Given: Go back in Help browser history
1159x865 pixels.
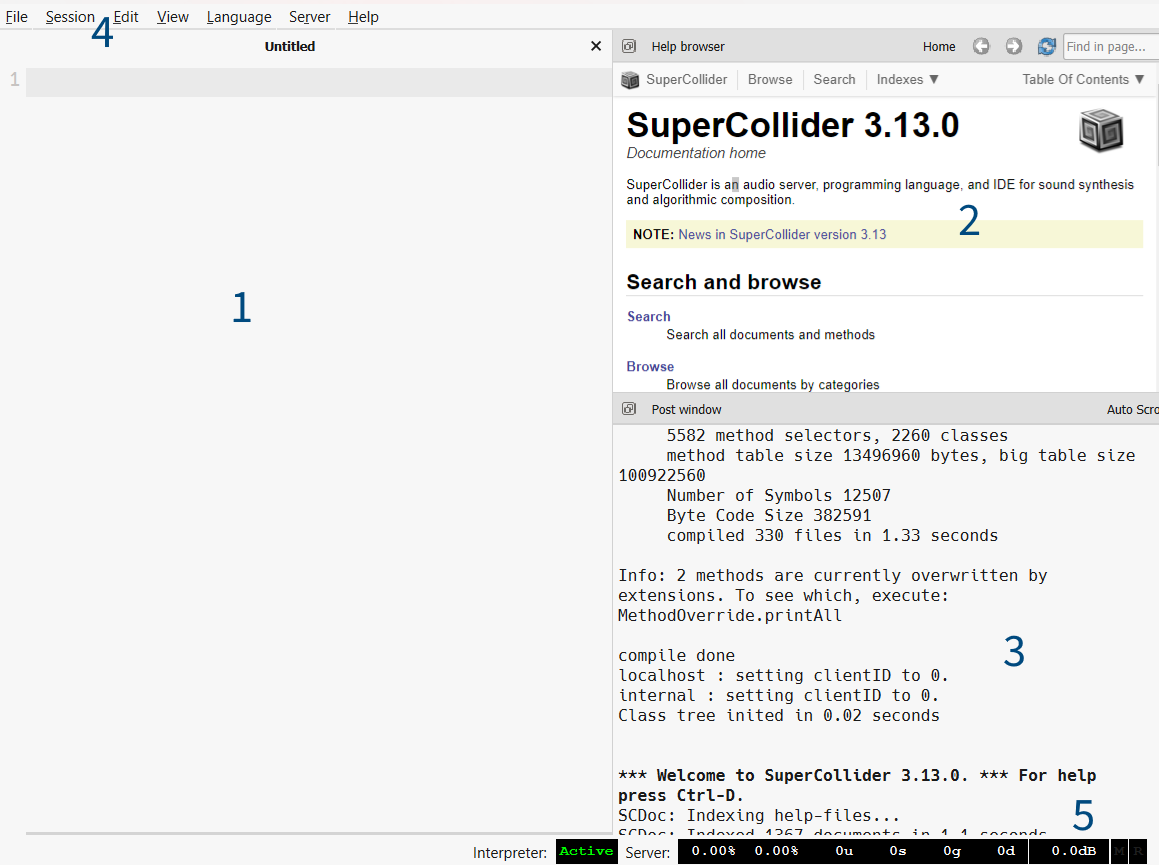Looking at the screenshot, I should pyautogui.click(x=981, y=47).
